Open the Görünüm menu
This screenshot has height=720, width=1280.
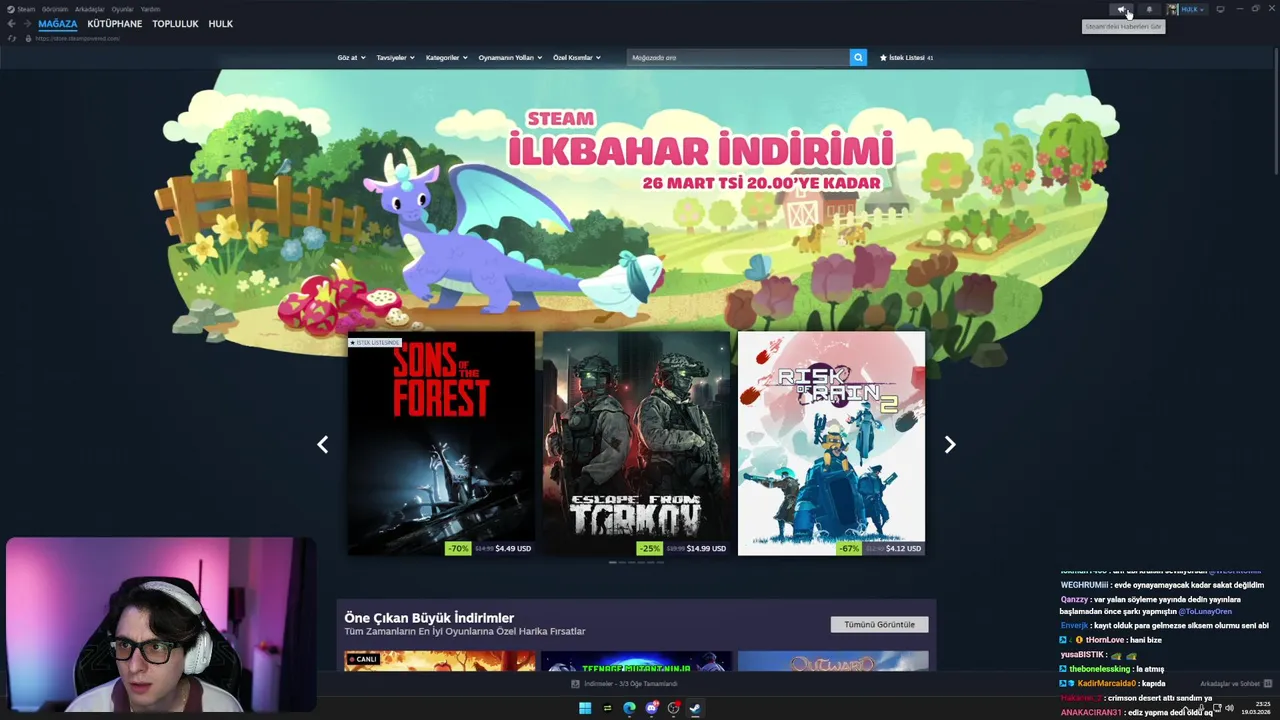coord(55,9)
